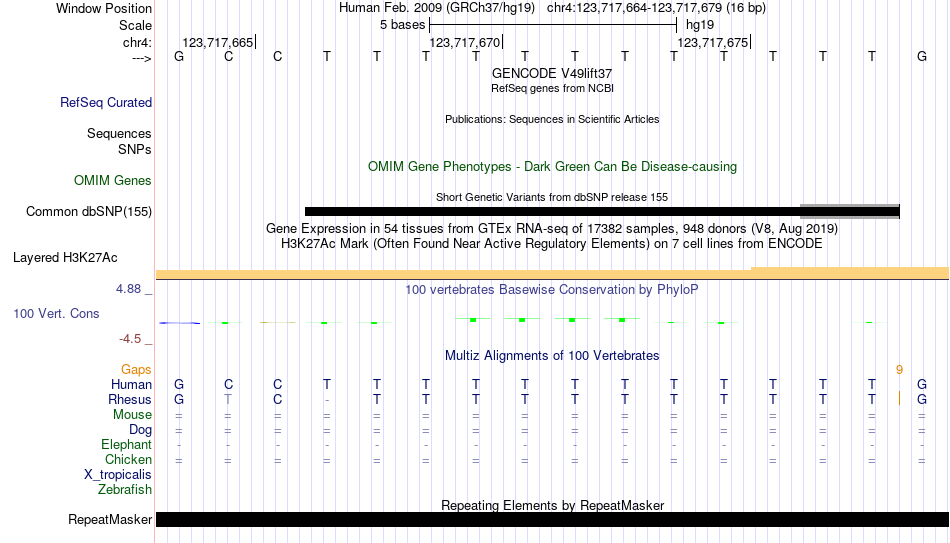
Task: Click the 123,717,665 ruler coordinate
Action: (218, 42)
